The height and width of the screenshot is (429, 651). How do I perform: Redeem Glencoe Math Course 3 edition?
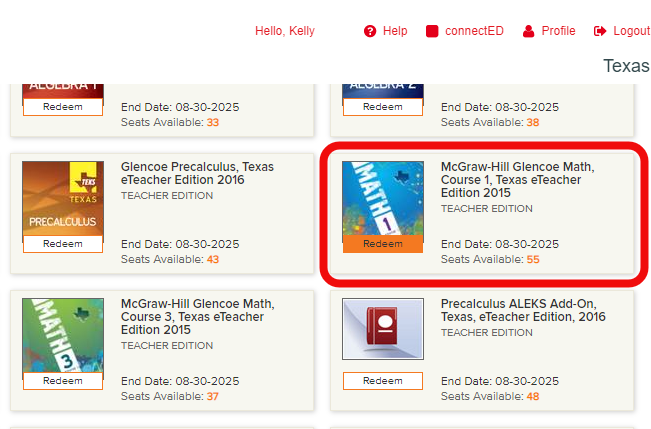63,381
